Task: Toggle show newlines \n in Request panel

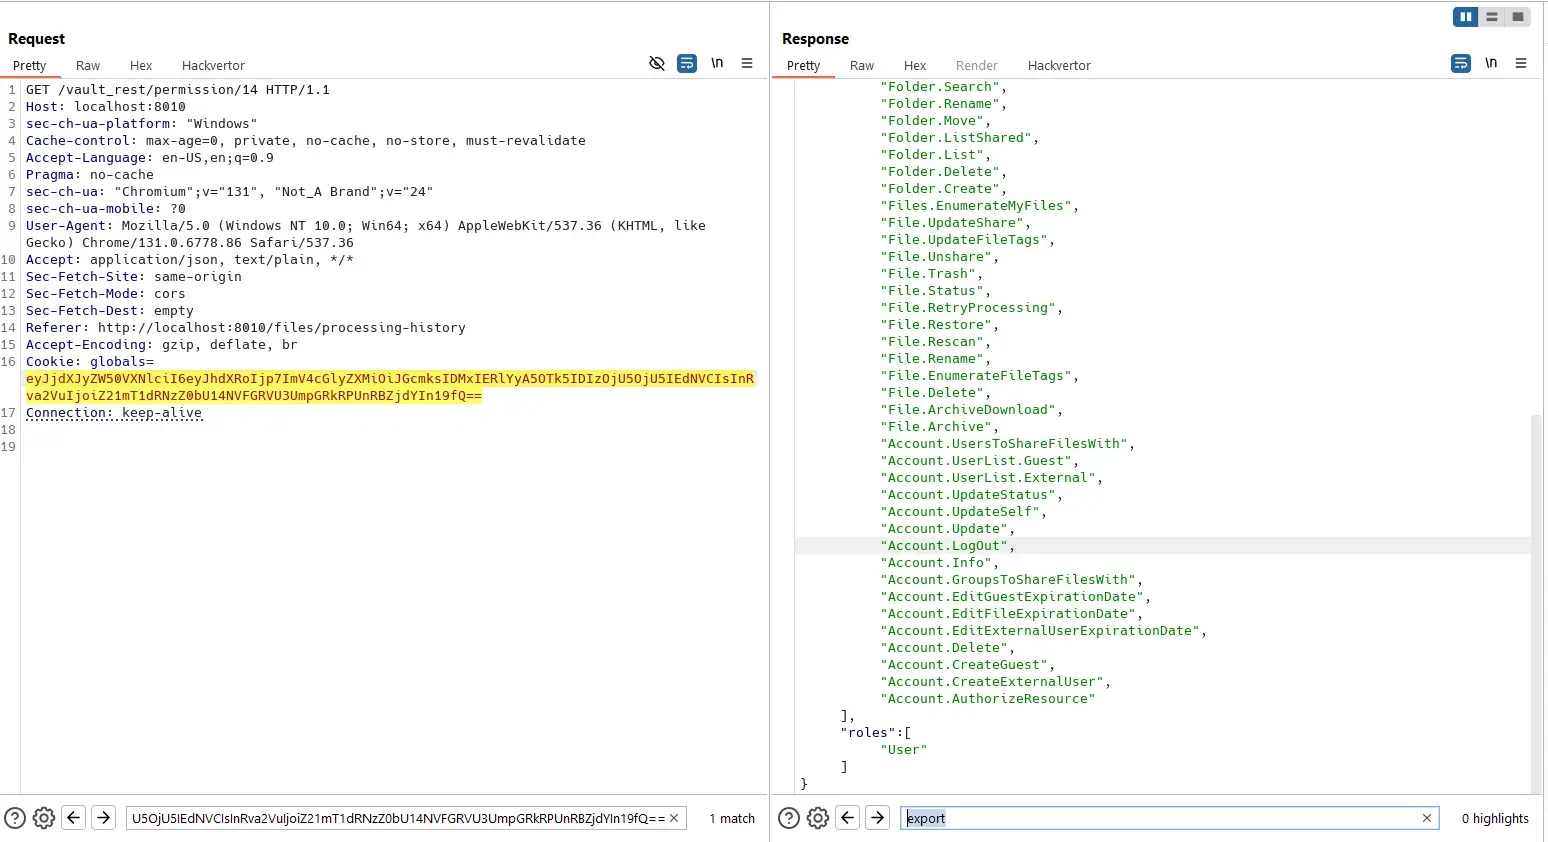Action: [x=717, y=63]
